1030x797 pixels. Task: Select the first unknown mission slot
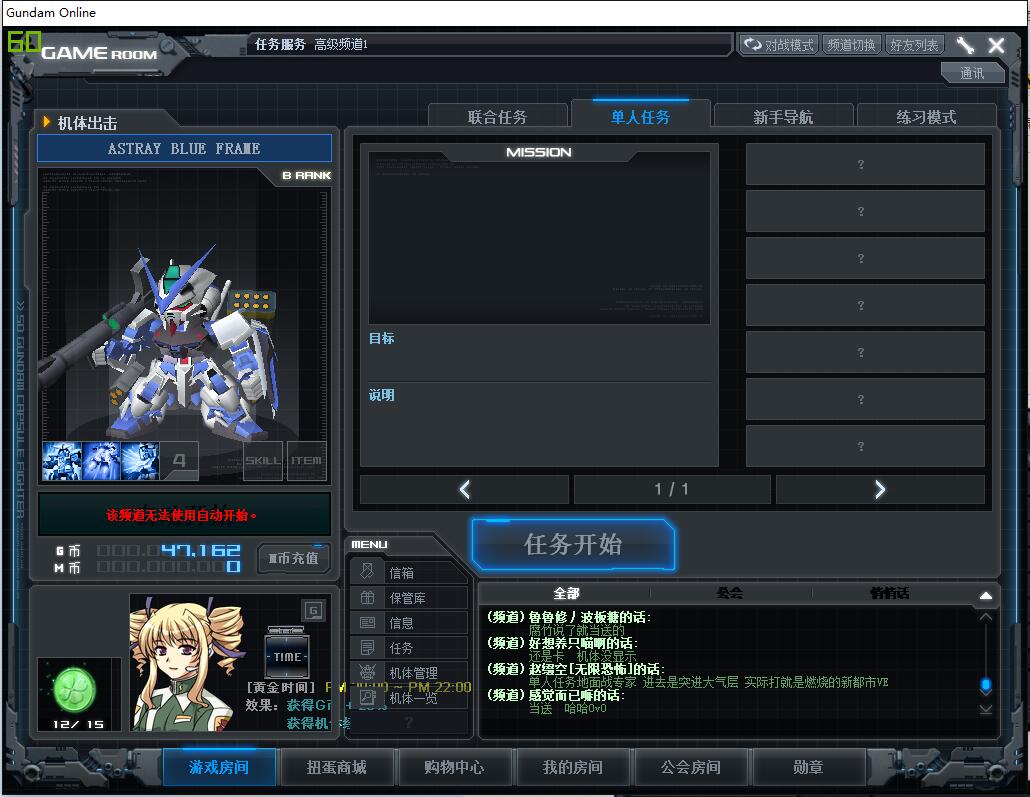click(x=865, y=164)
